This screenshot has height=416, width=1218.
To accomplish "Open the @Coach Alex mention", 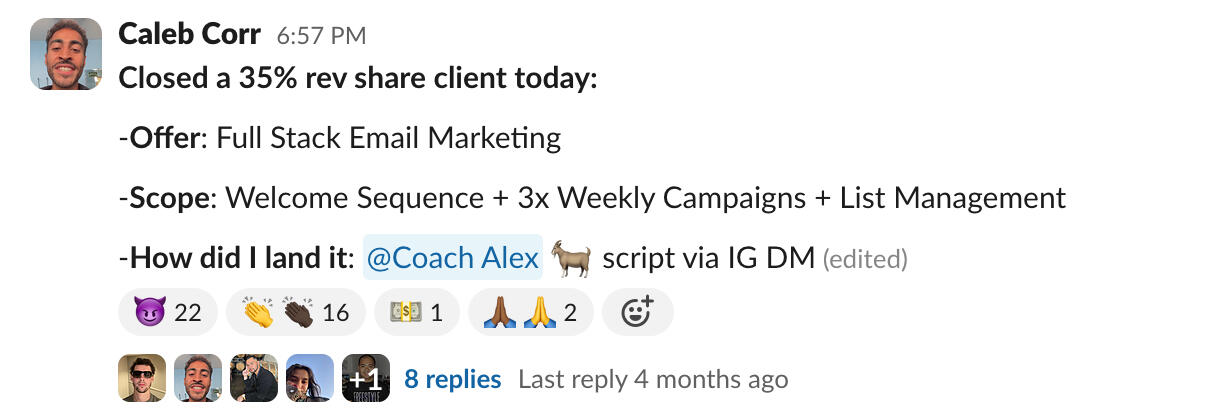I will (x=452, y=258).
